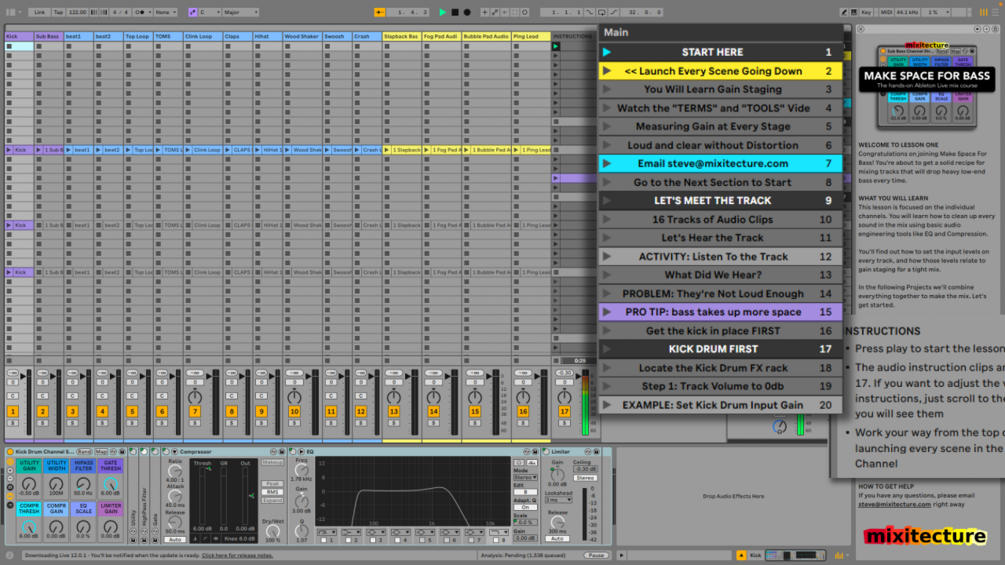Toggle the Draw mode pencil icon
This screenshot has height=565, width=1005.
pyautogui.click(x=843, y=12)
